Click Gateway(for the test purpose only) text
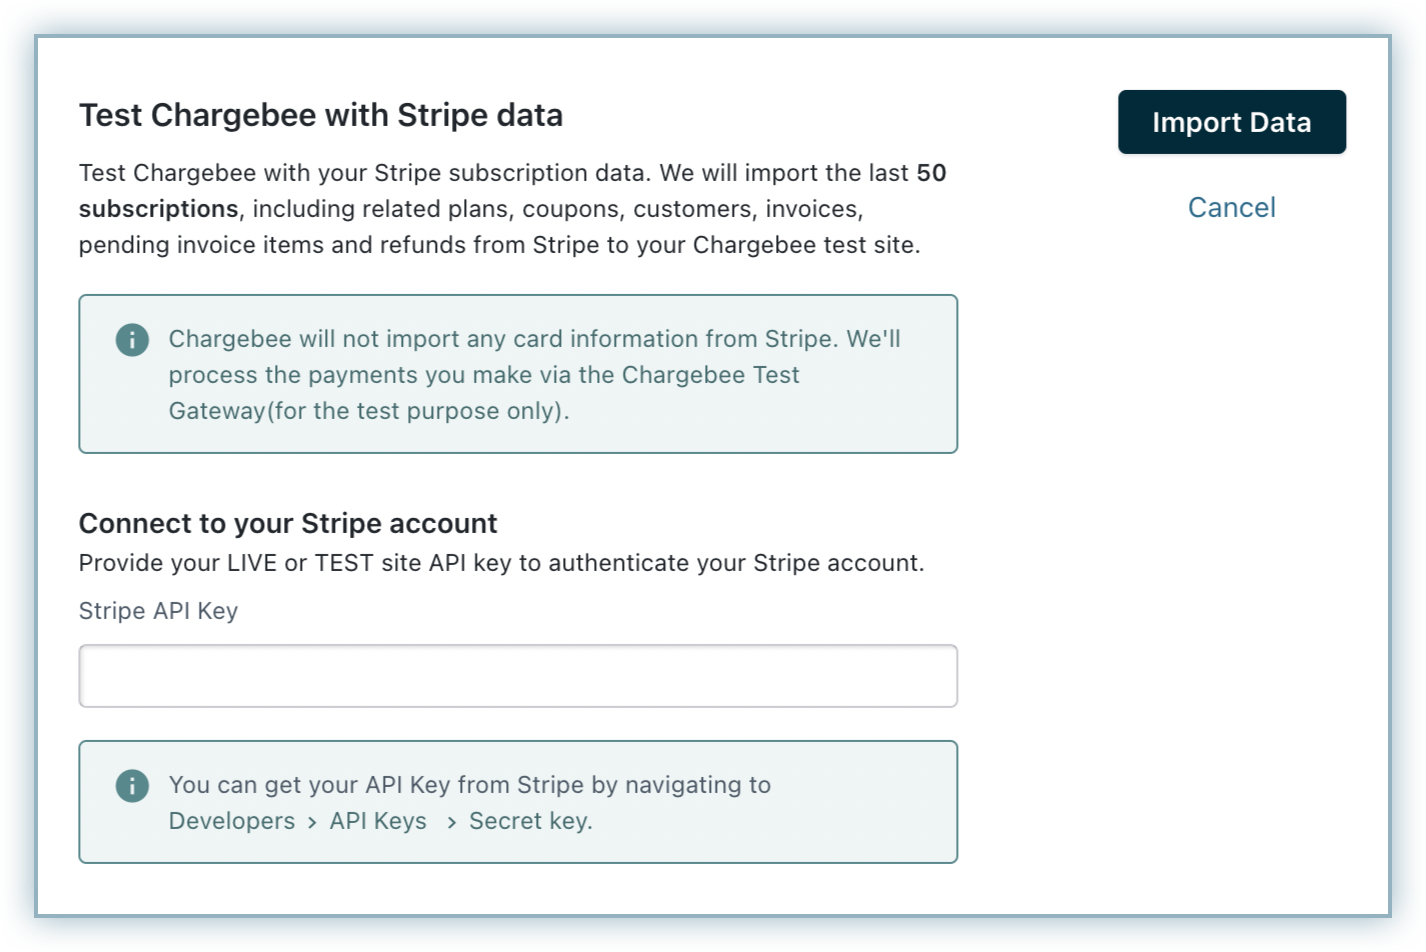The image size is (1426, 952). click(369, 411)
